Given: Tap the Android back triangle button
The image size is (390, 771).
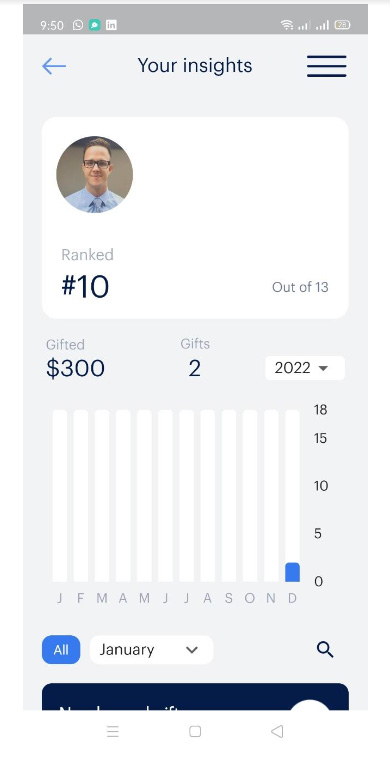Looking at the screenshot, I should 277,732.
